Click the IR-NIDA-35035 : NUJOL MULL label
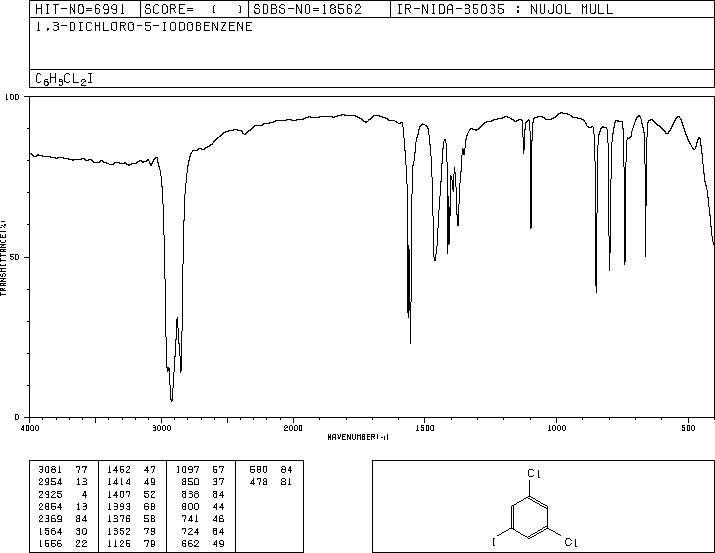This screenshot has width=715, height=553. 505,9
